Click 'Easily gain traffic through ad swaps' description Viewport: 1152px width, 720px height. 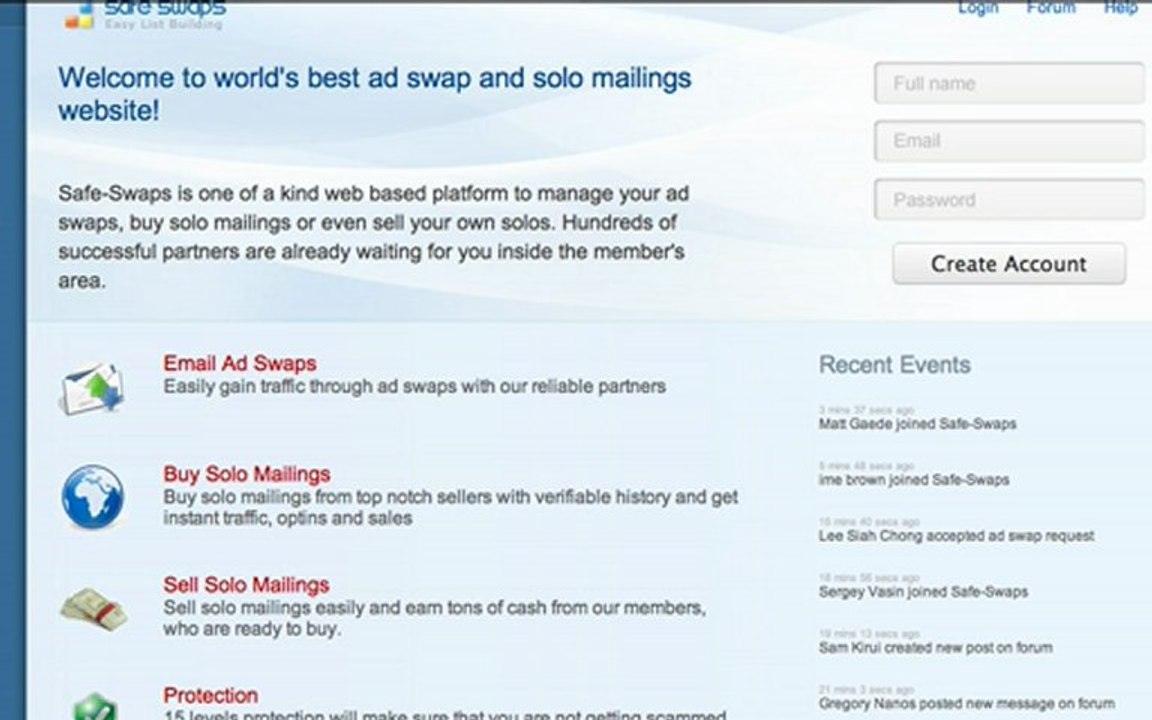coord(414,386)
